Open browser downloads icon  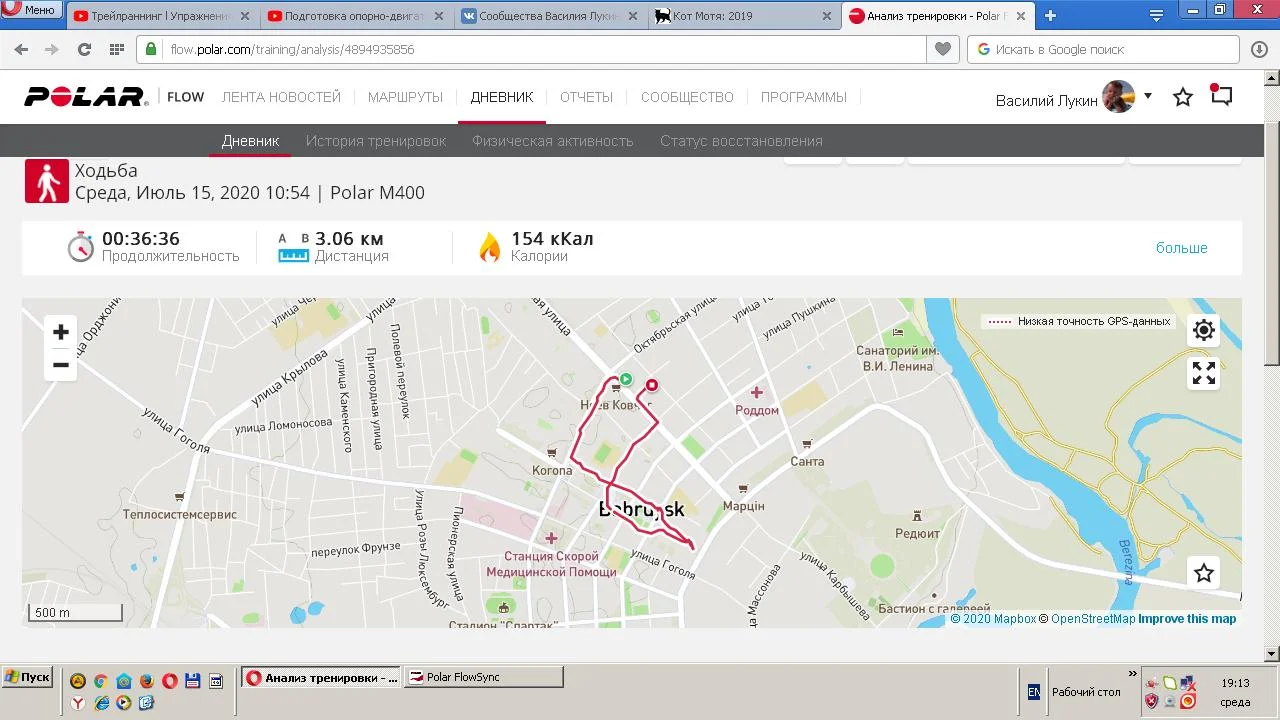click(x=1259, y=49)
